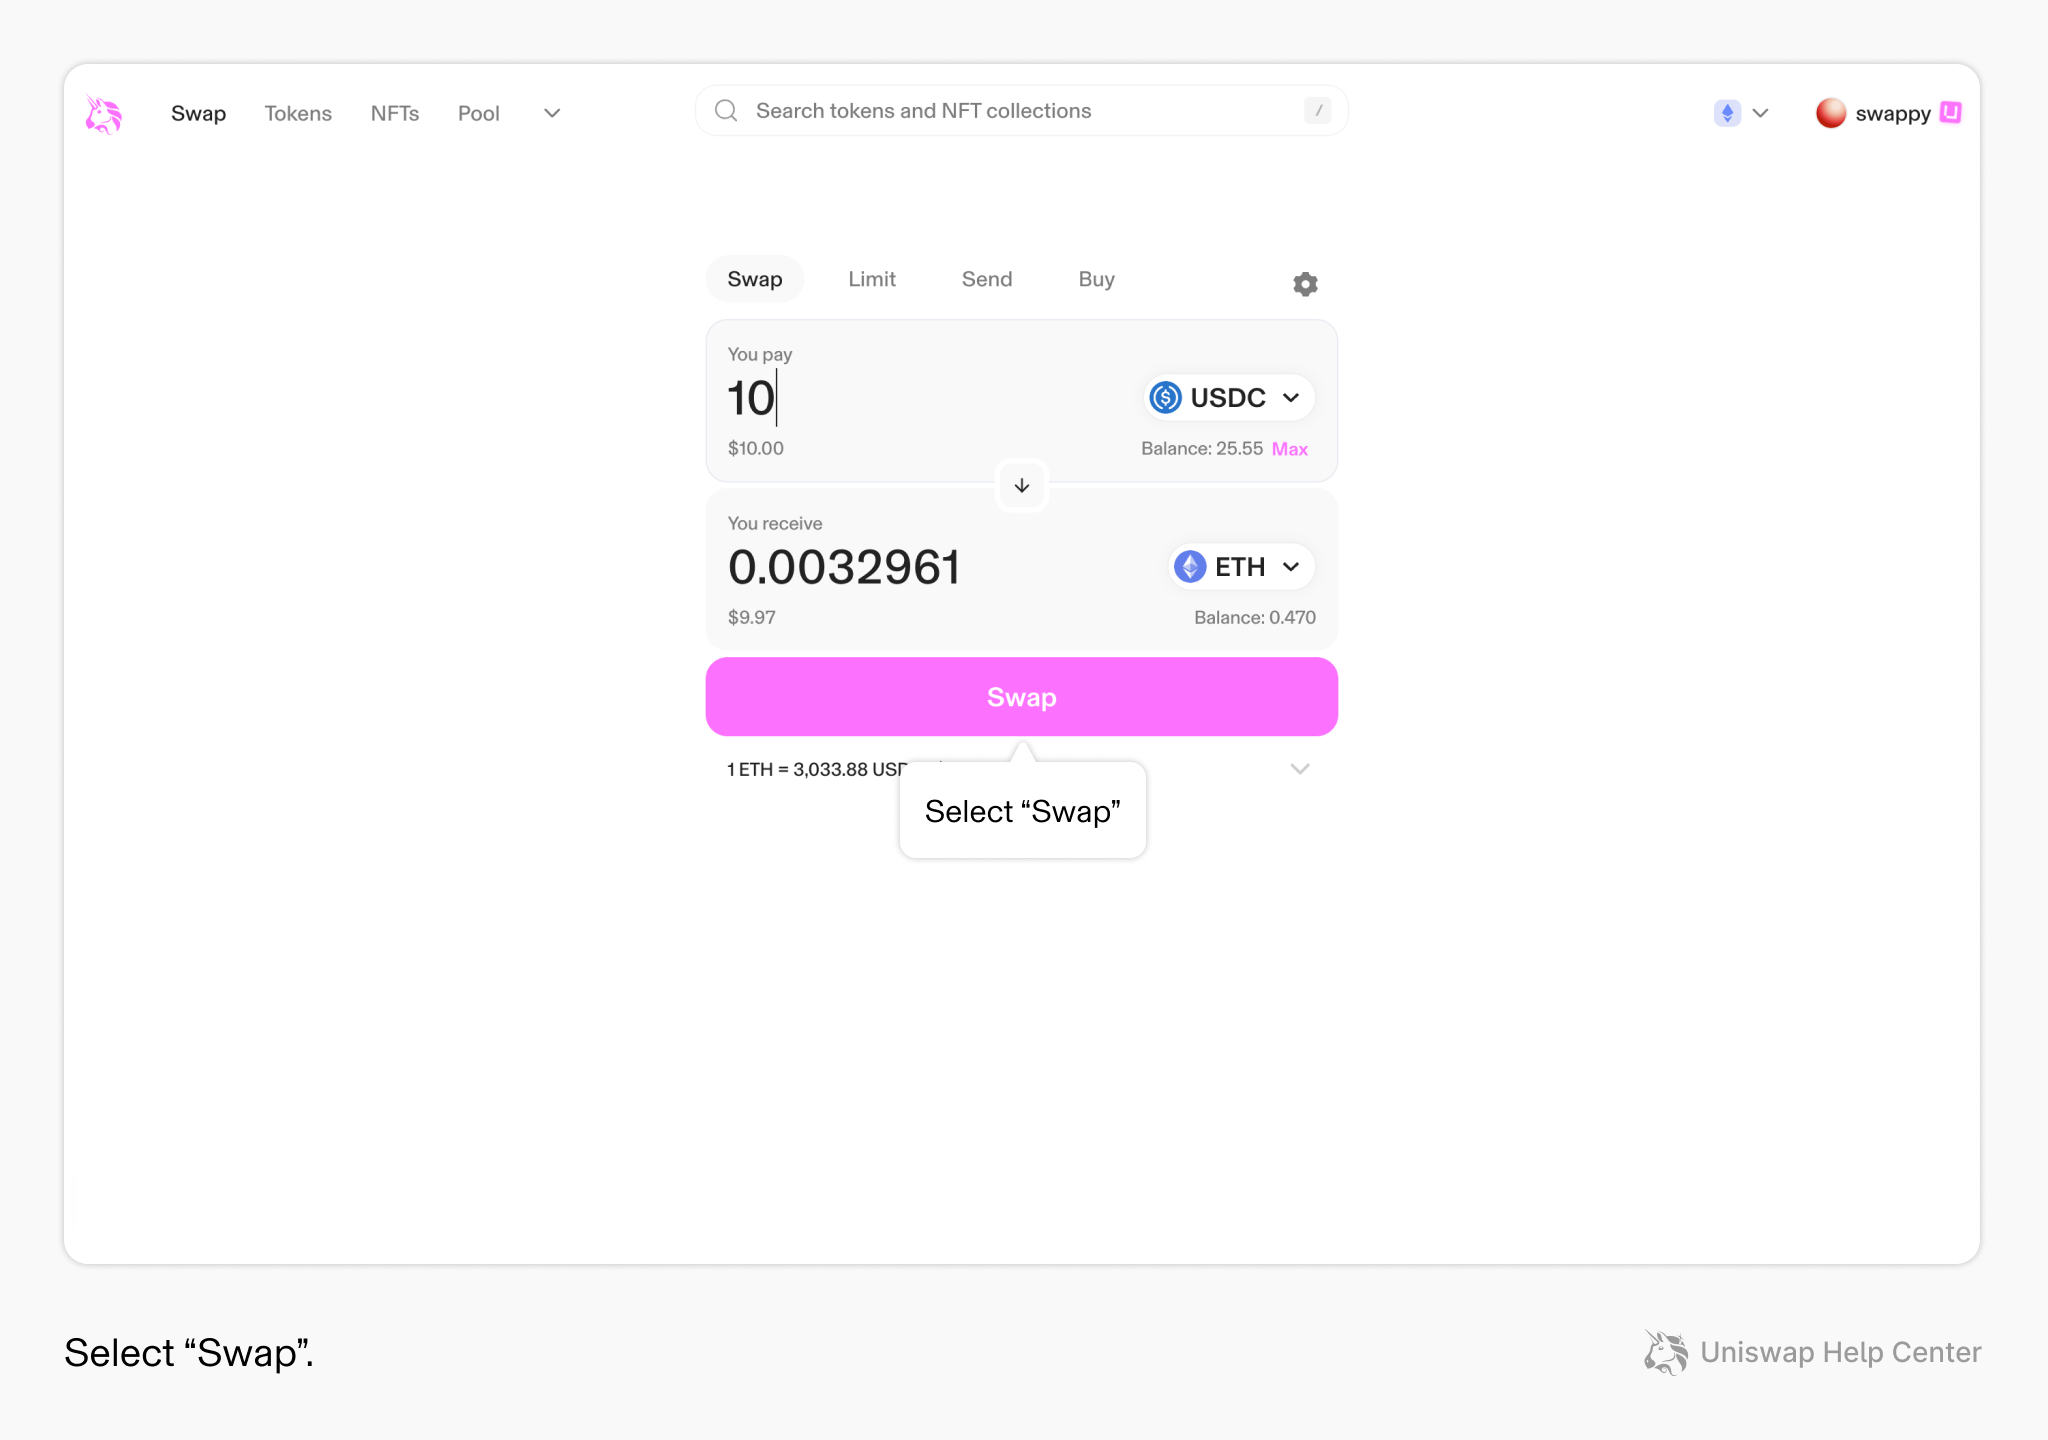Open the NFTs nav item
This screenshot has width=2048, height=1440.
395,113
